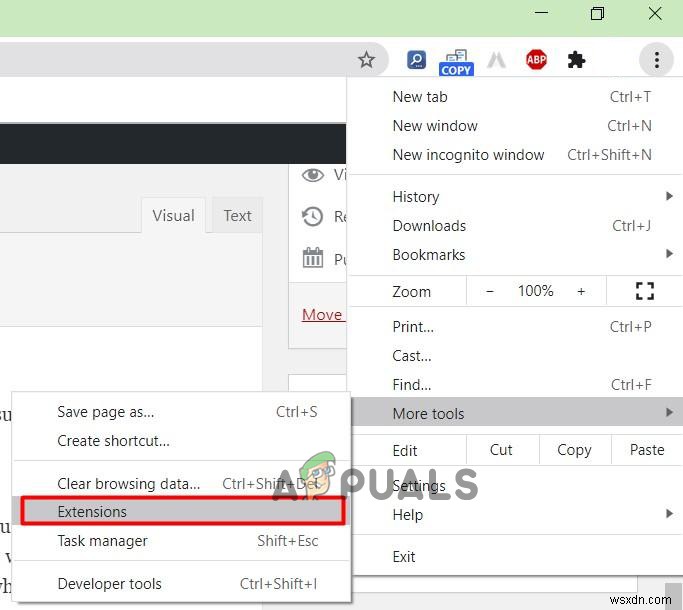Switch to the Visual editor tab
This screenshot has width=683, height=610.
(173, 216)
